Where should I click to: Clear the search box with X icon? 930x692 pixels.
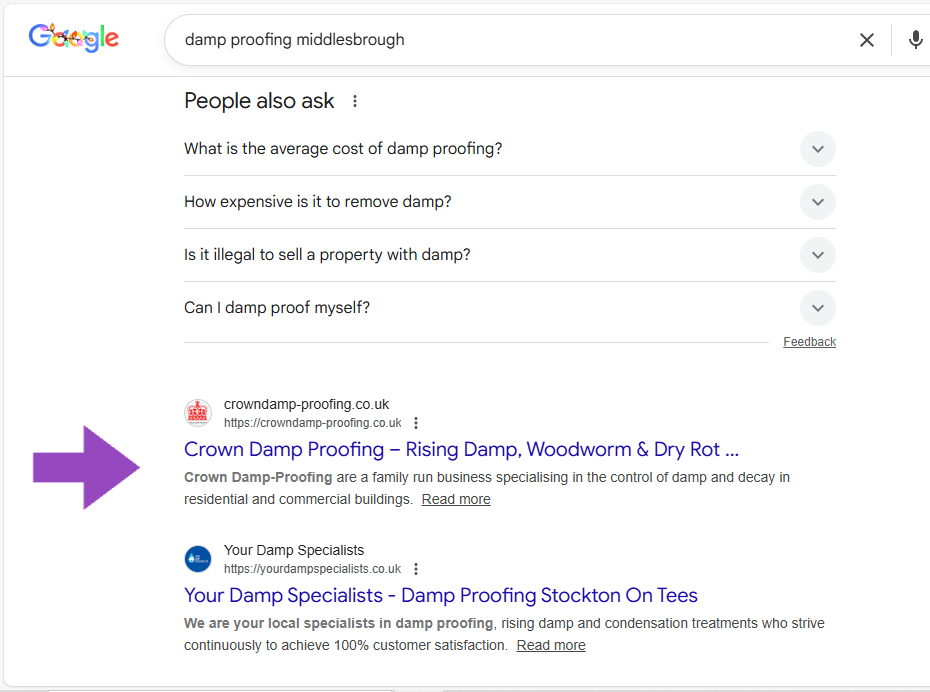(x=866, y=40)
